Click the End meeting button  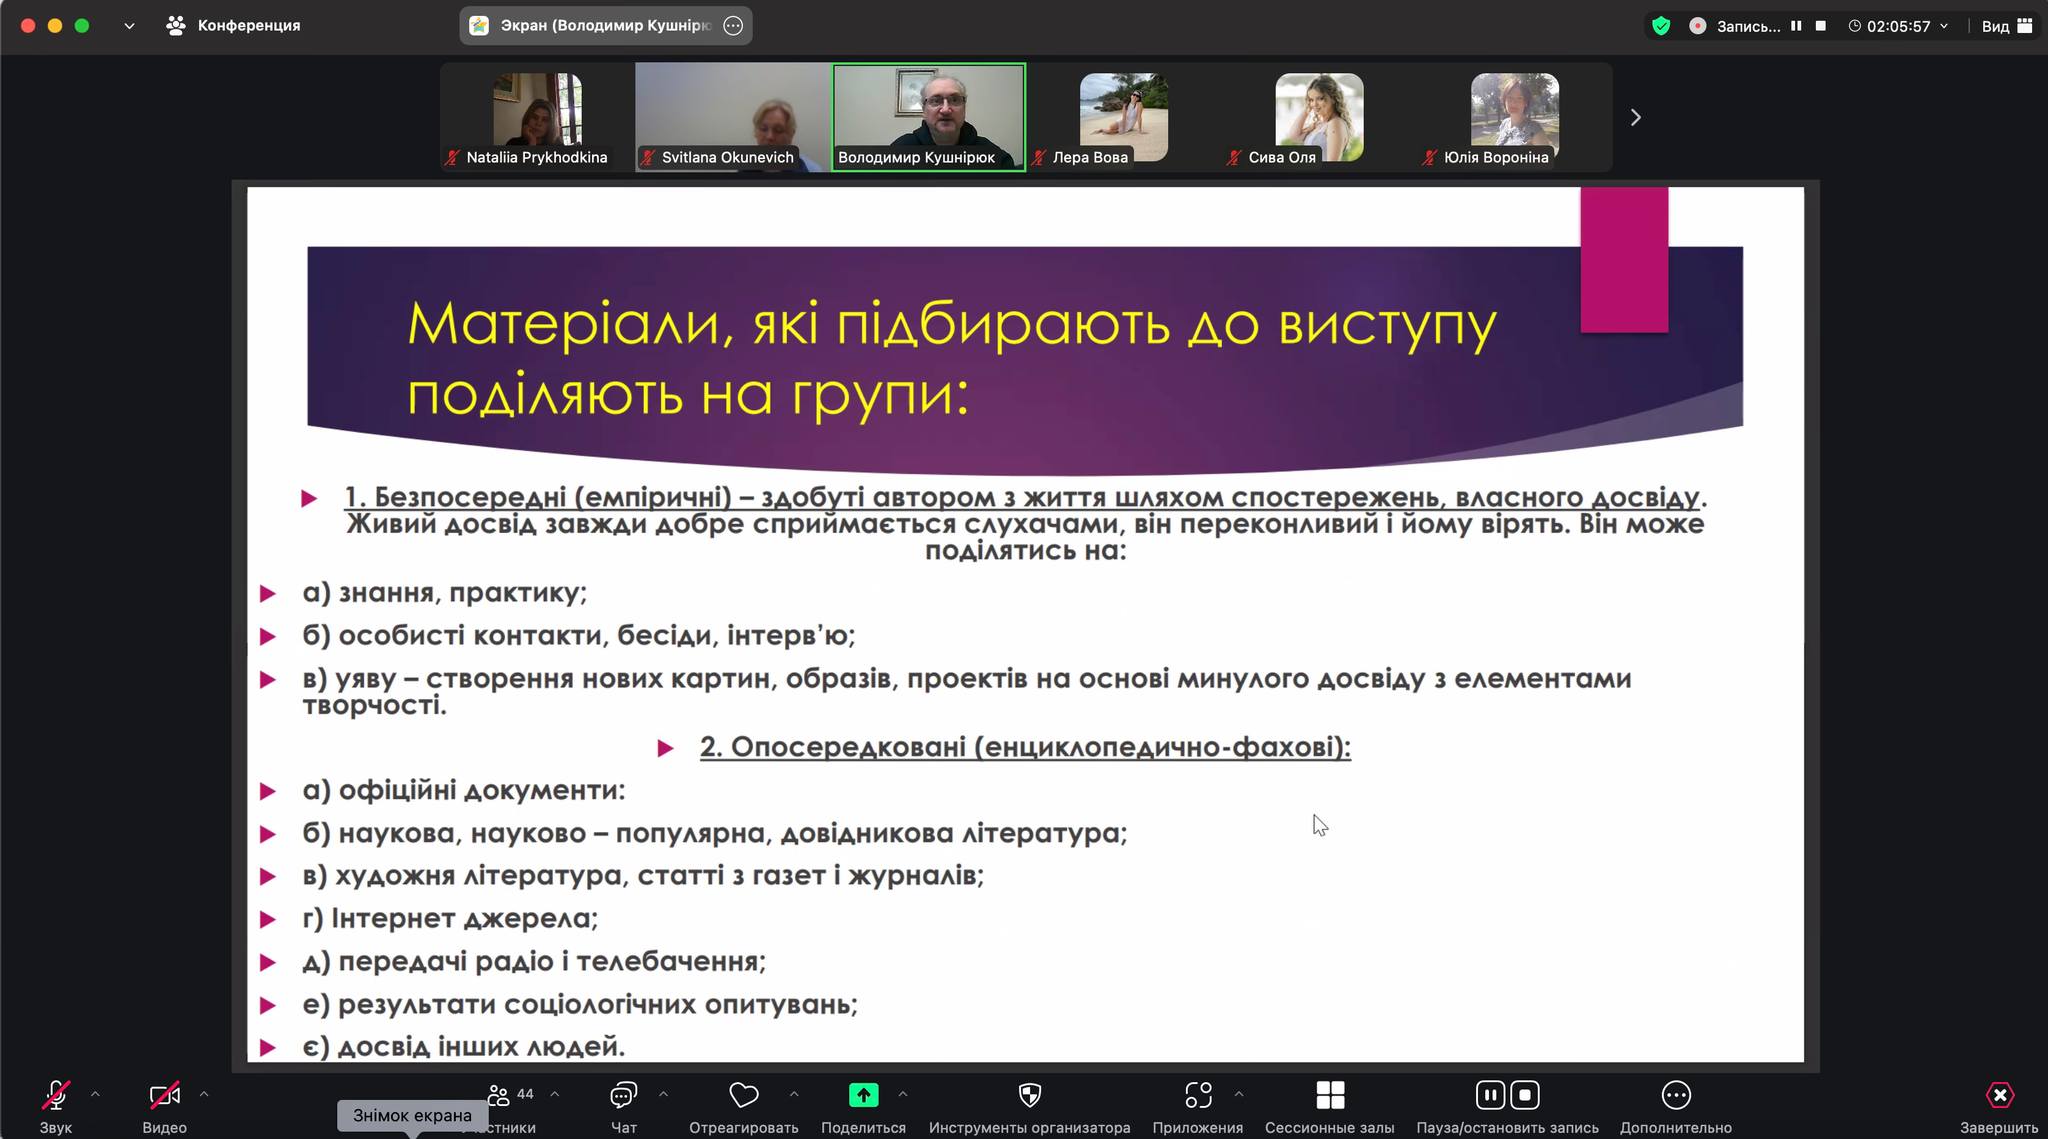1999,1096
